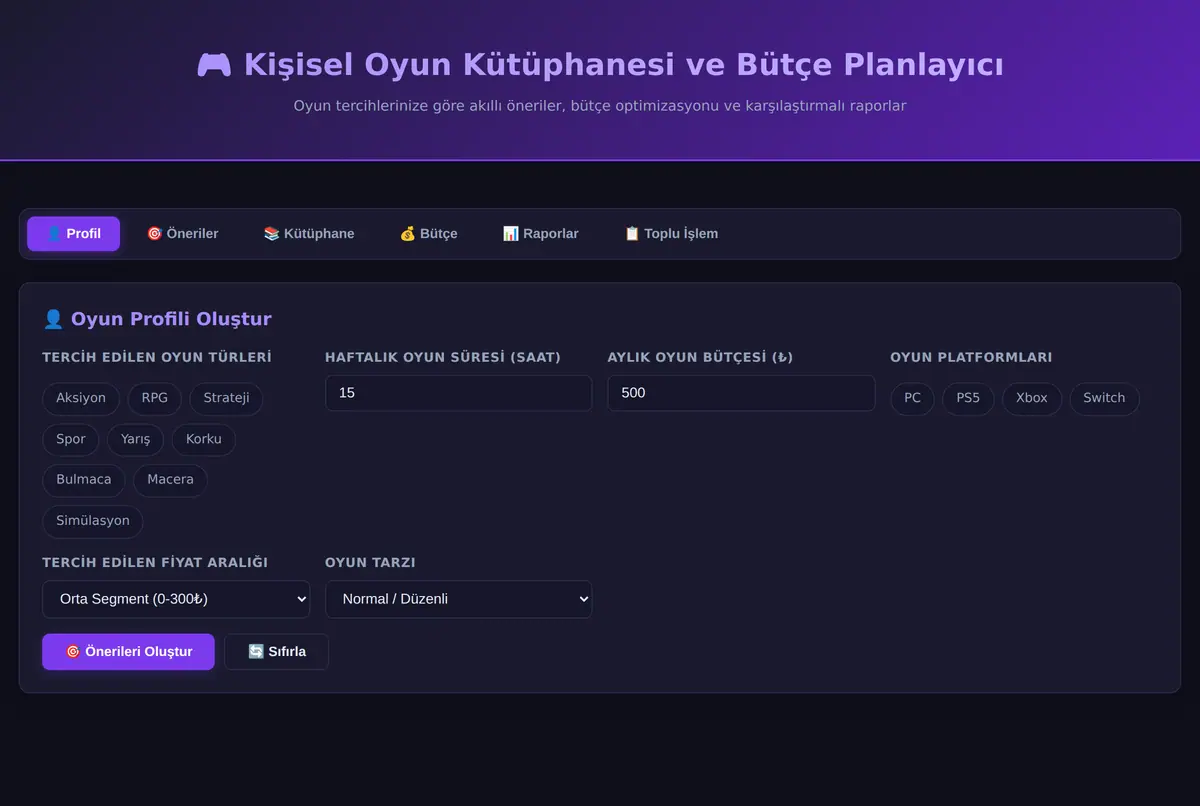1200x806 pixels.
Task: Select the Spor genre chip
Action: pos(71,439)
